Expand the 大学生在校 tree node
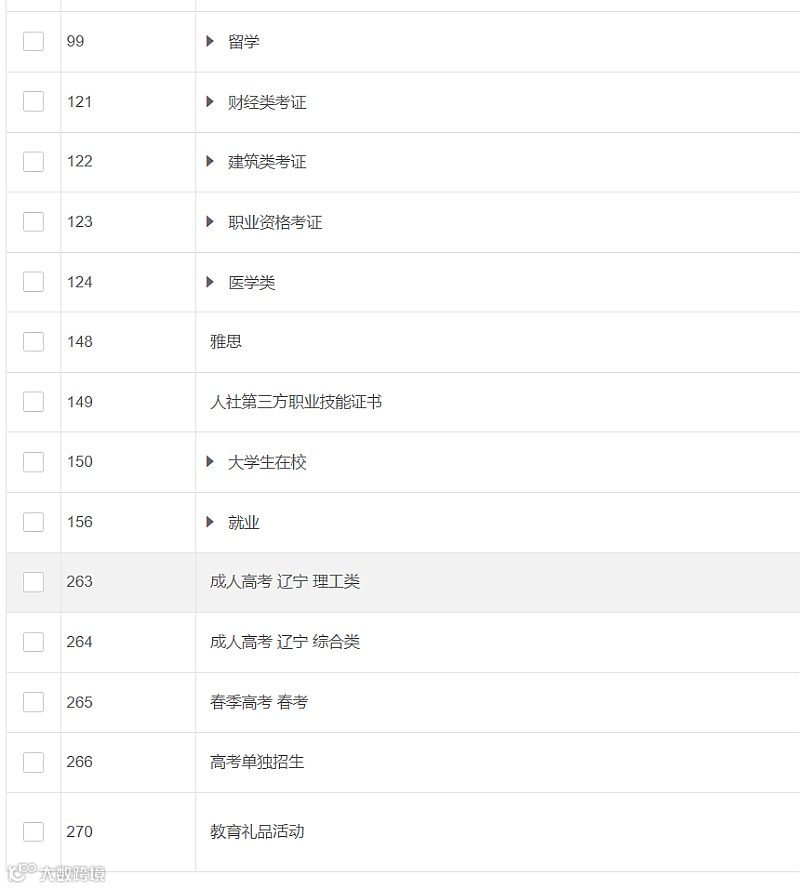The image size is (800, 889). (210, 461)
